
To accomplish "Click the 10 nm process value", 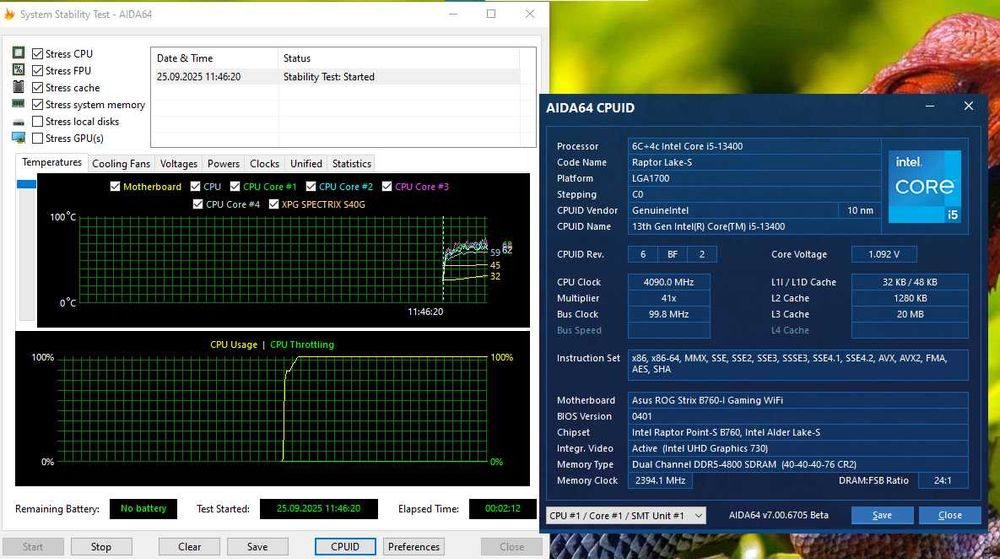I will coord(860,210).
